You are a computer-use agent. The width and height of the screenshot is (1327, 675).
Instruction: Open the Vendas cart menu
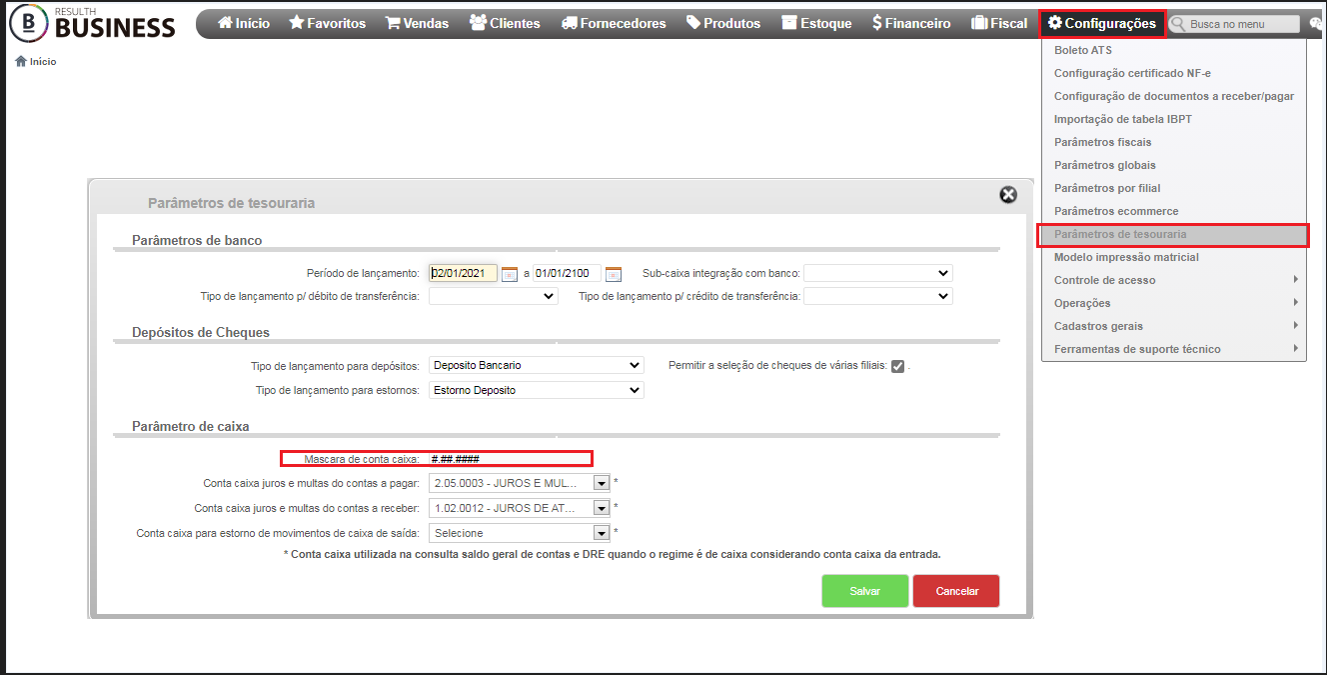417,23
